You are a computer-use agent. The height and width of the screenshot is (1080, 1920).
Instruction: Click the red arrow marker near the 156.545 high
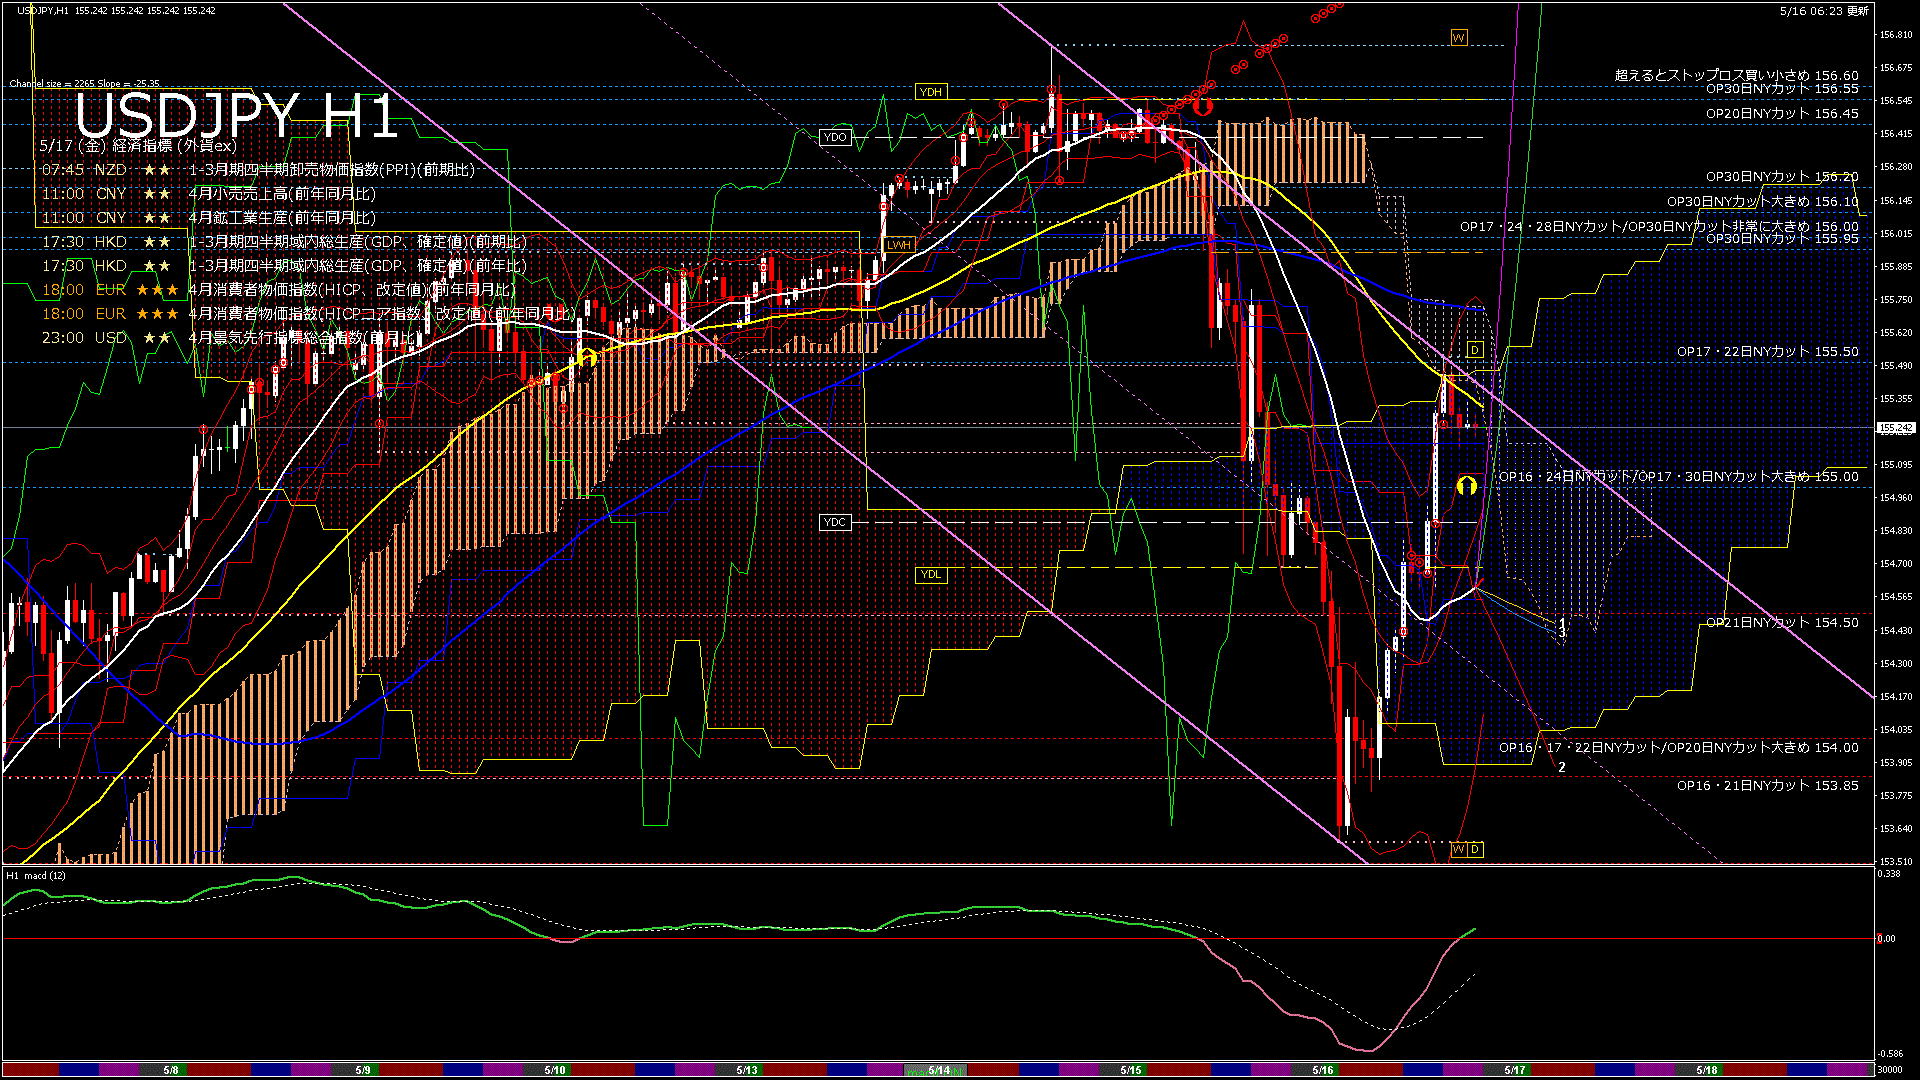[1203, 105]
